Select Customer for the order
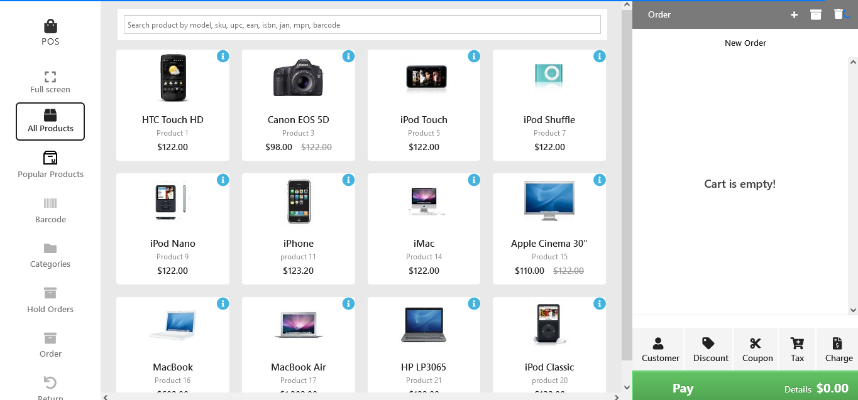This screenshot has width=858, height=400. coord(660,348)
